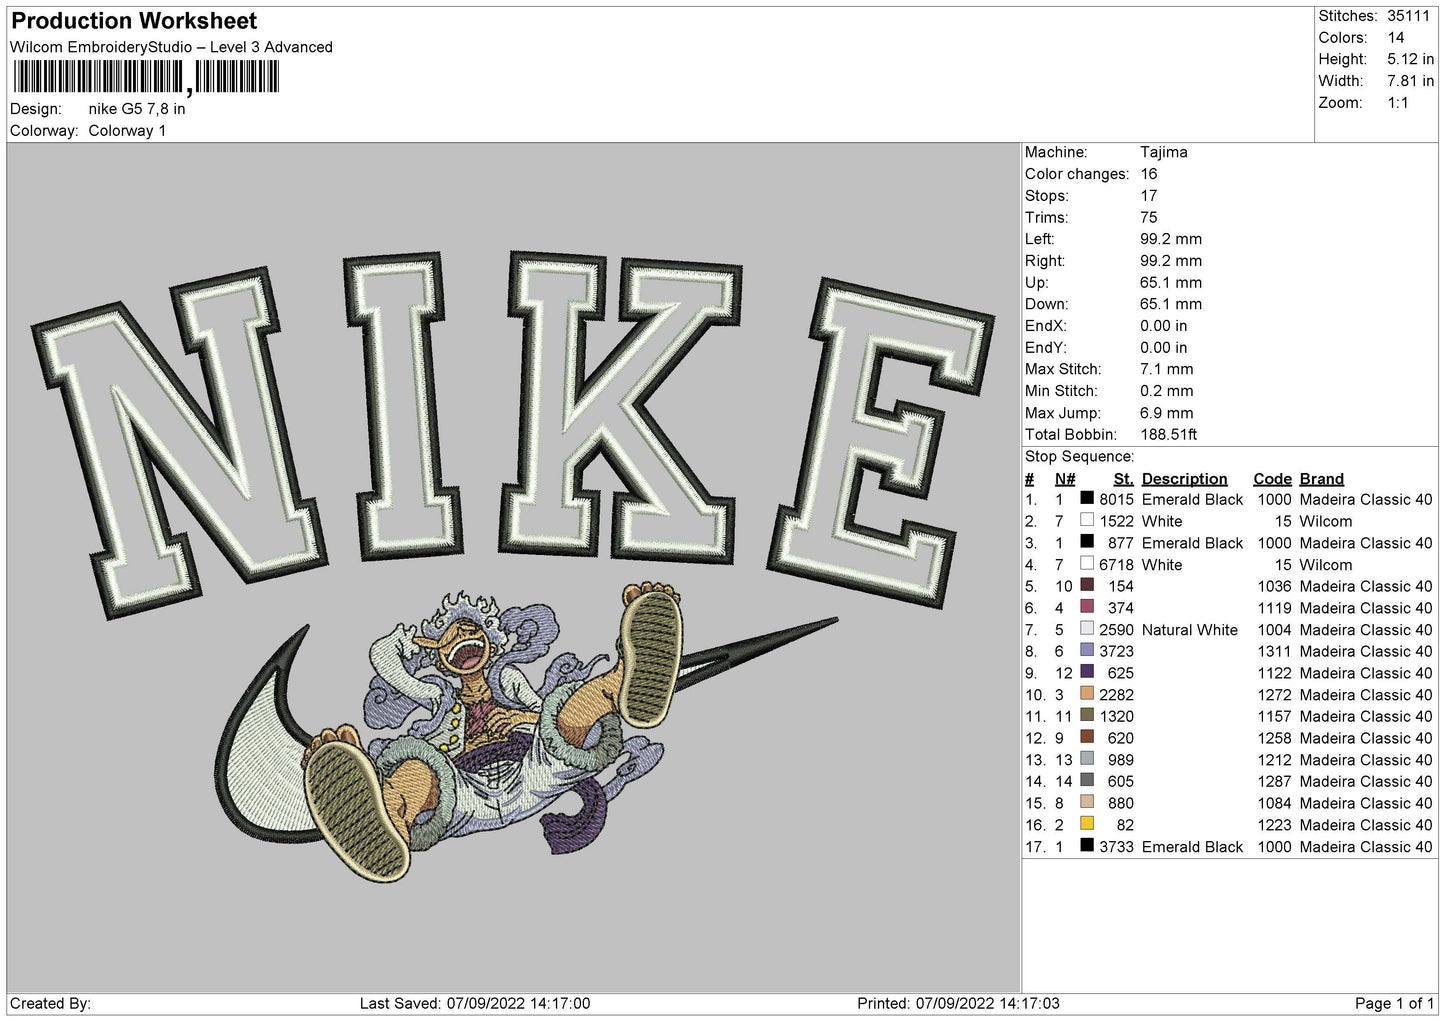Click the 'Description' column header
Viewport: 1445px width, 1021px height.
coord(1184,479)
